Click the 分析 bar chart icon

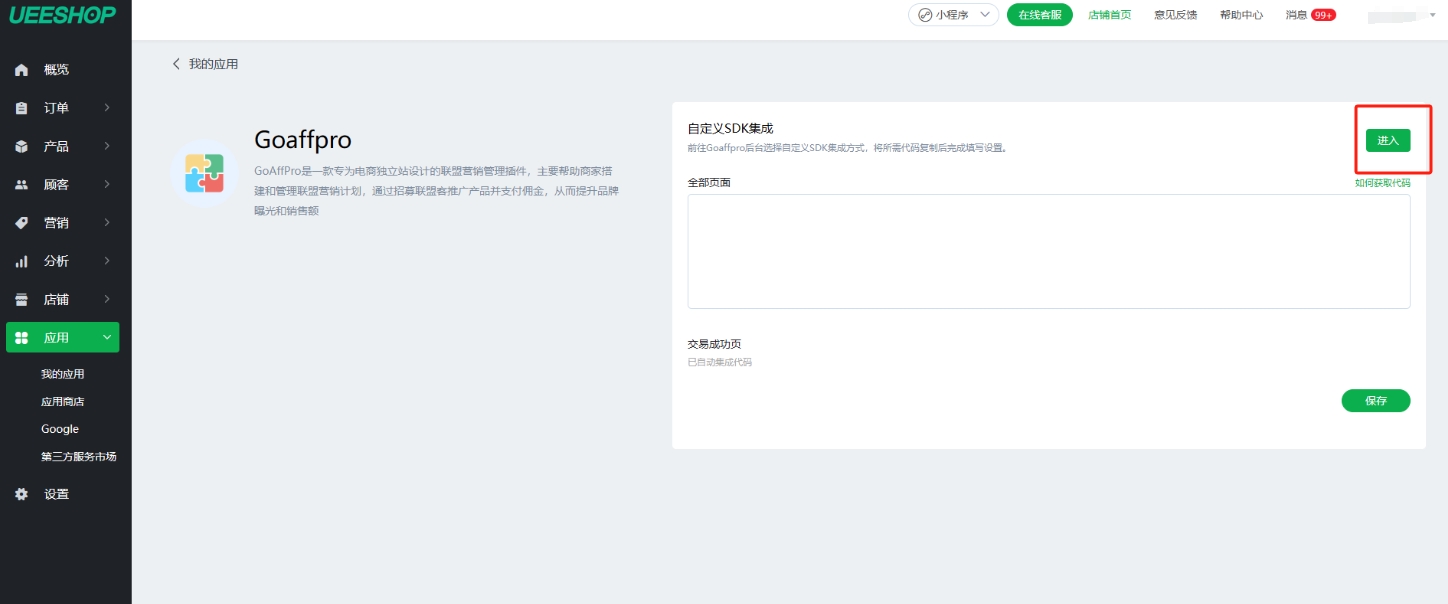pyautogui.click(x=21, y=261)
